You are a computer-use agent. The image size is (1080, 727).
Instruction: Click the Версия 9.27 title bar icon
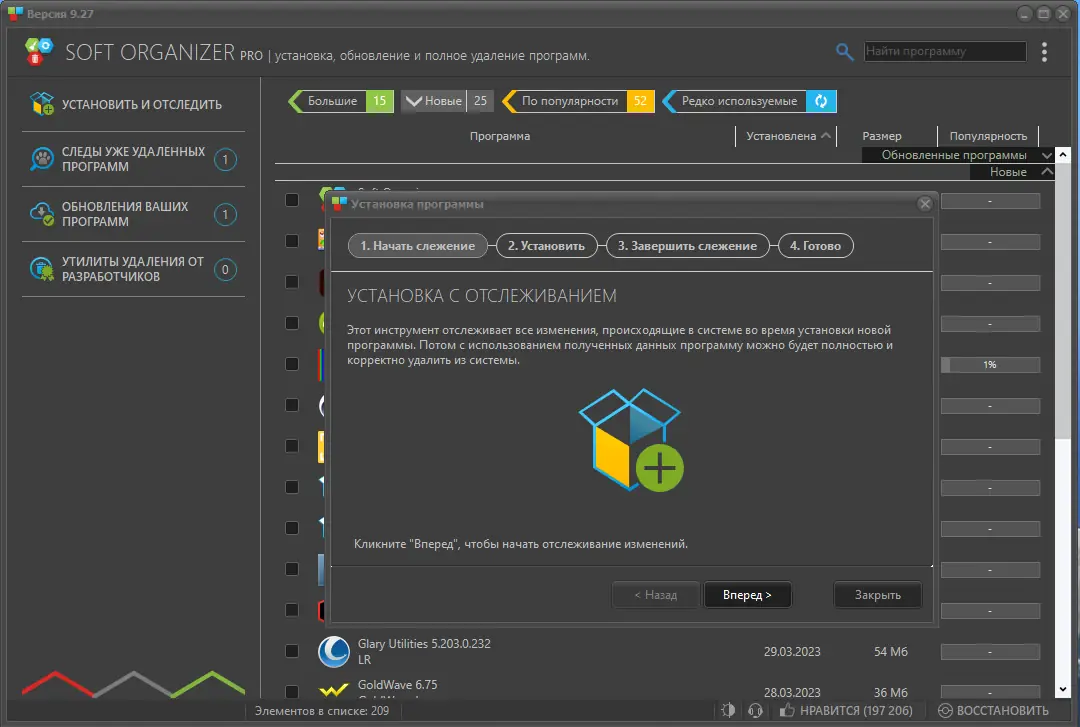[x=15, y=13]
